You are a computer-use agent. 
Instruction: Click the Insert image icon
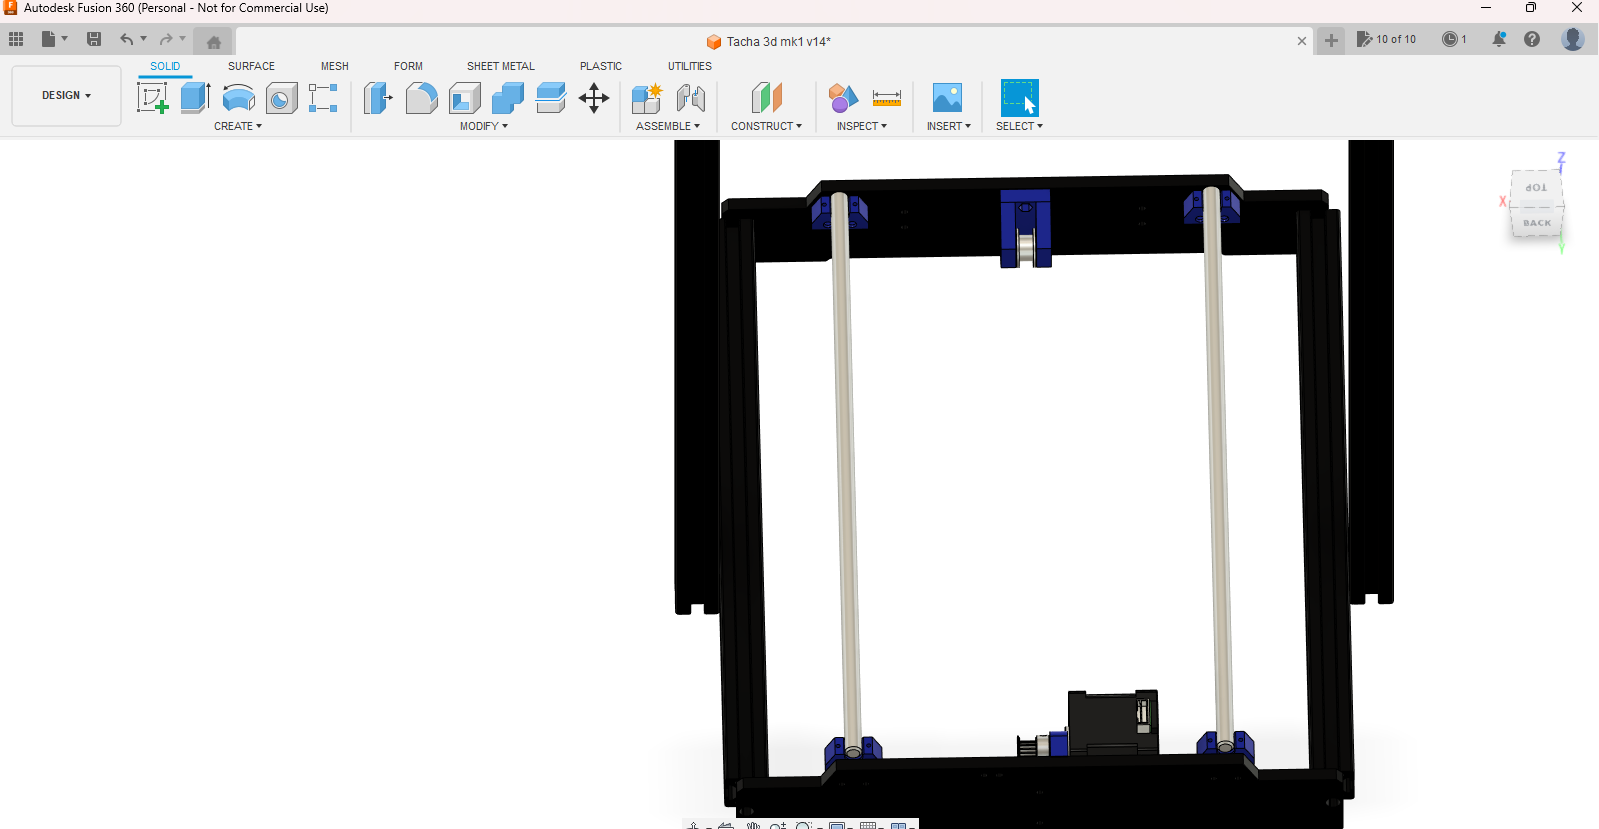tap(947, 98)
